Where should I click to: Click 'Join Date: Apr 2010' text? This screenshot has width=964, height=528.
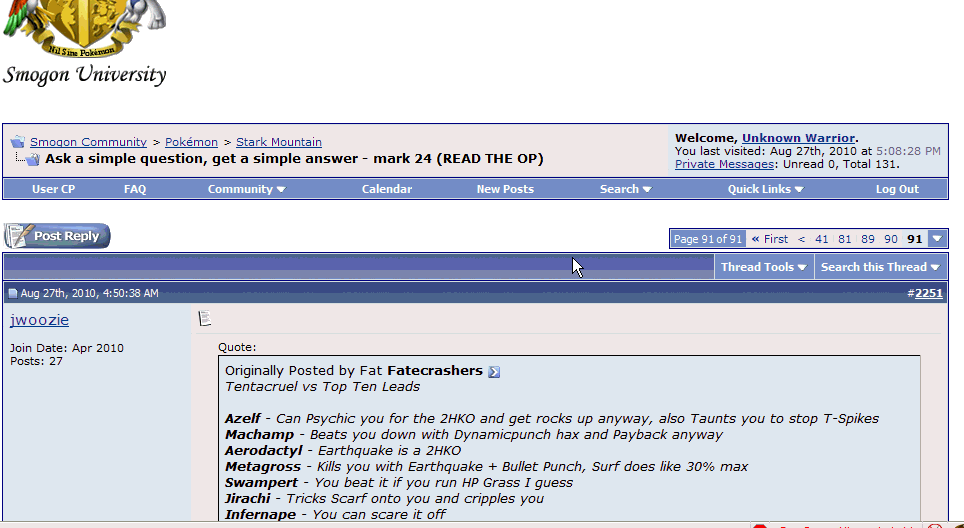(x=66, y=348)
